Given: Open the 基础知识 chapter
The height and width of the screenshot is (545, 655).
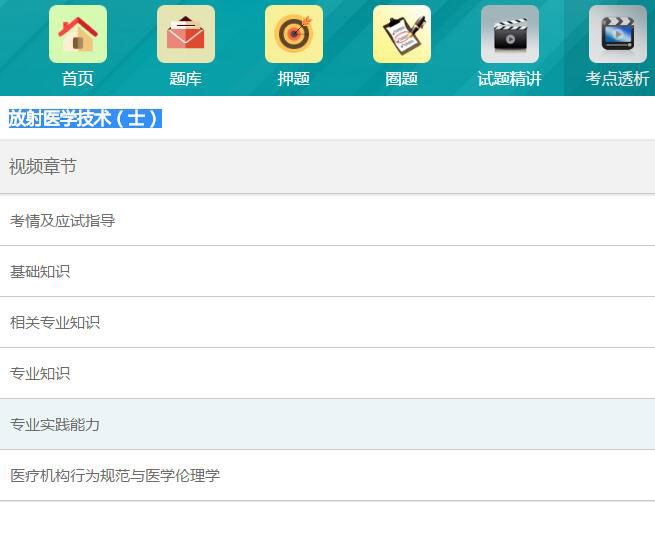Looking at the screenshot, I should coord(40,272).
